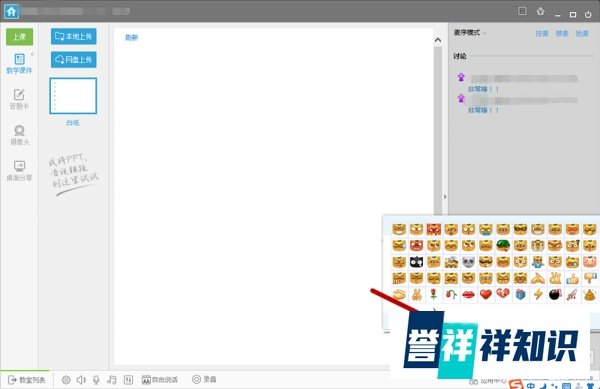Viewport: 600px width, 389px height.
Task: Open the 桌面分享 desktop sharing panel
Action: point(19,171)
